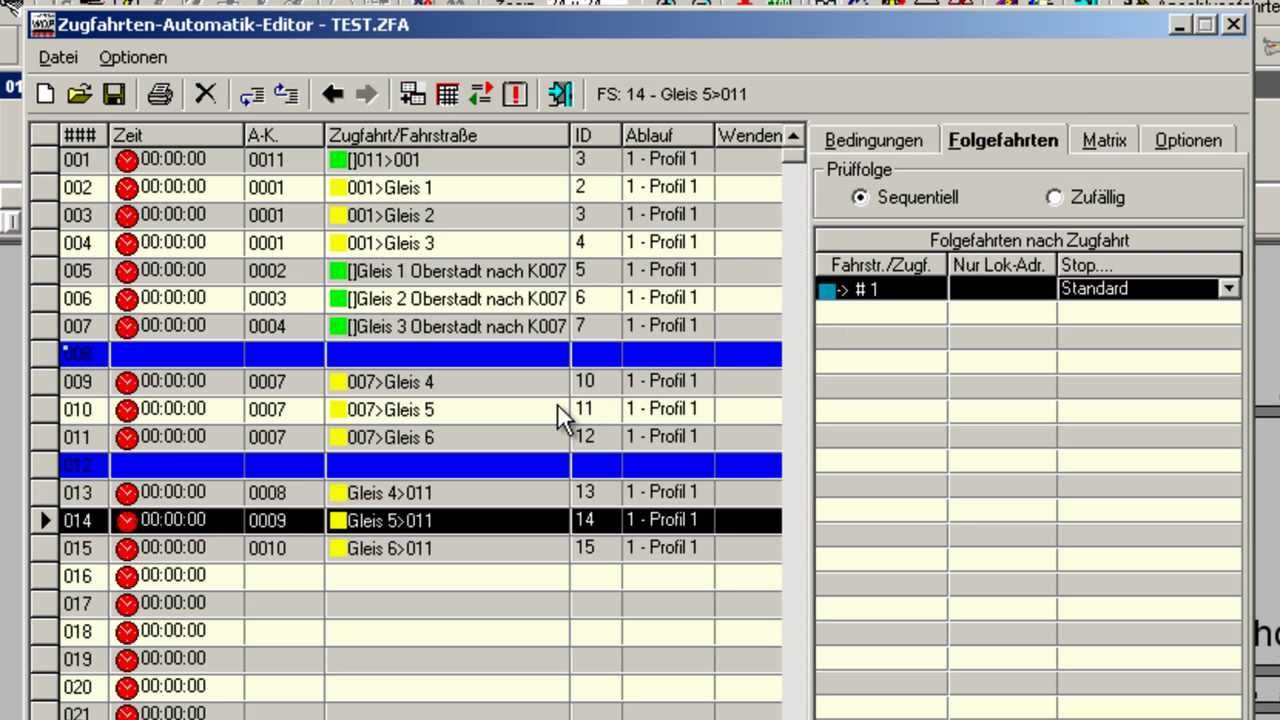Screen dimensions: 1280x720
Task: Switch to the Optionen tab in right panel
Action: tap(1188, 141)
